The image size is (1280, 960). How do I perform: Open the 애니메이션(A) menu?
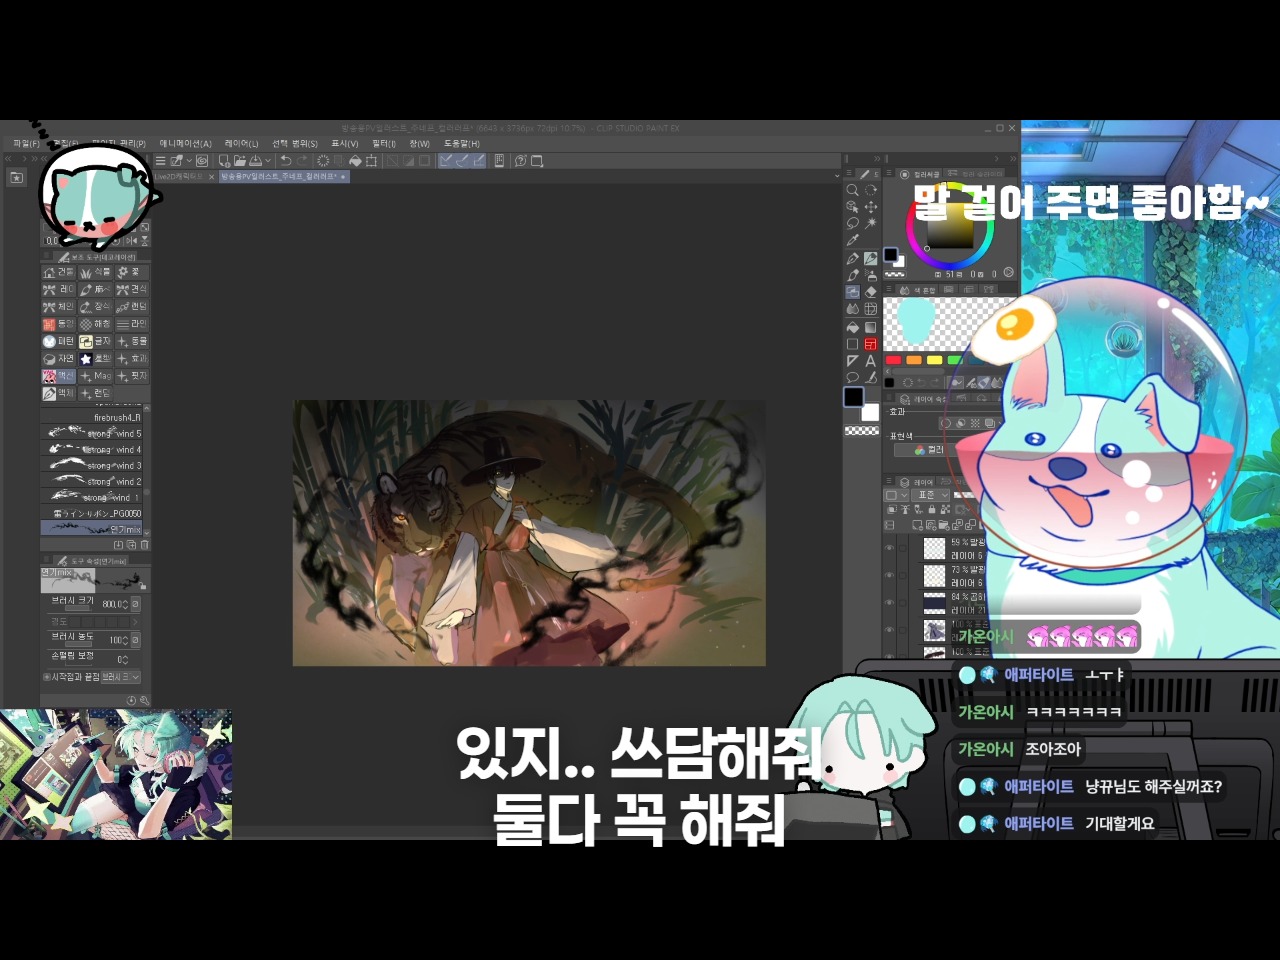(186, 144)
